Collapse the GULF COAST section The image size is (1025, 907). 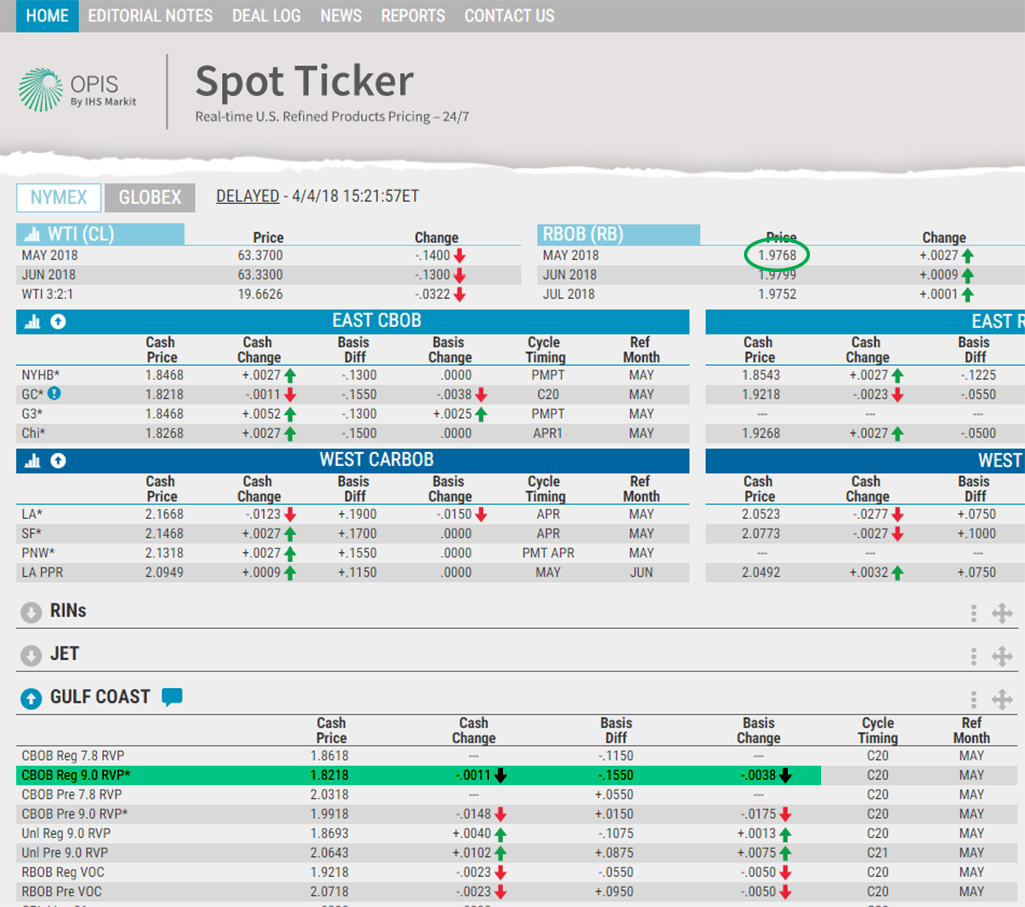tap(31, 698)
